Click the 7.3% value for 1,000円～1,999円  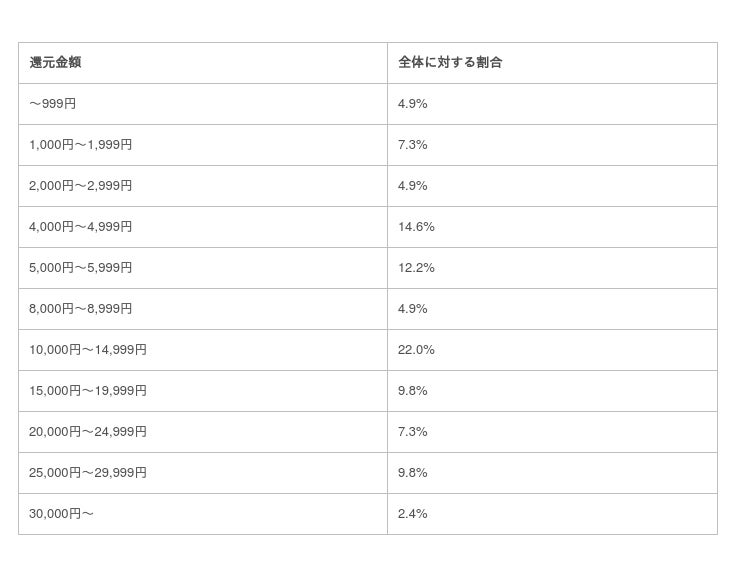pyautogui.click(x=413, y=145)
